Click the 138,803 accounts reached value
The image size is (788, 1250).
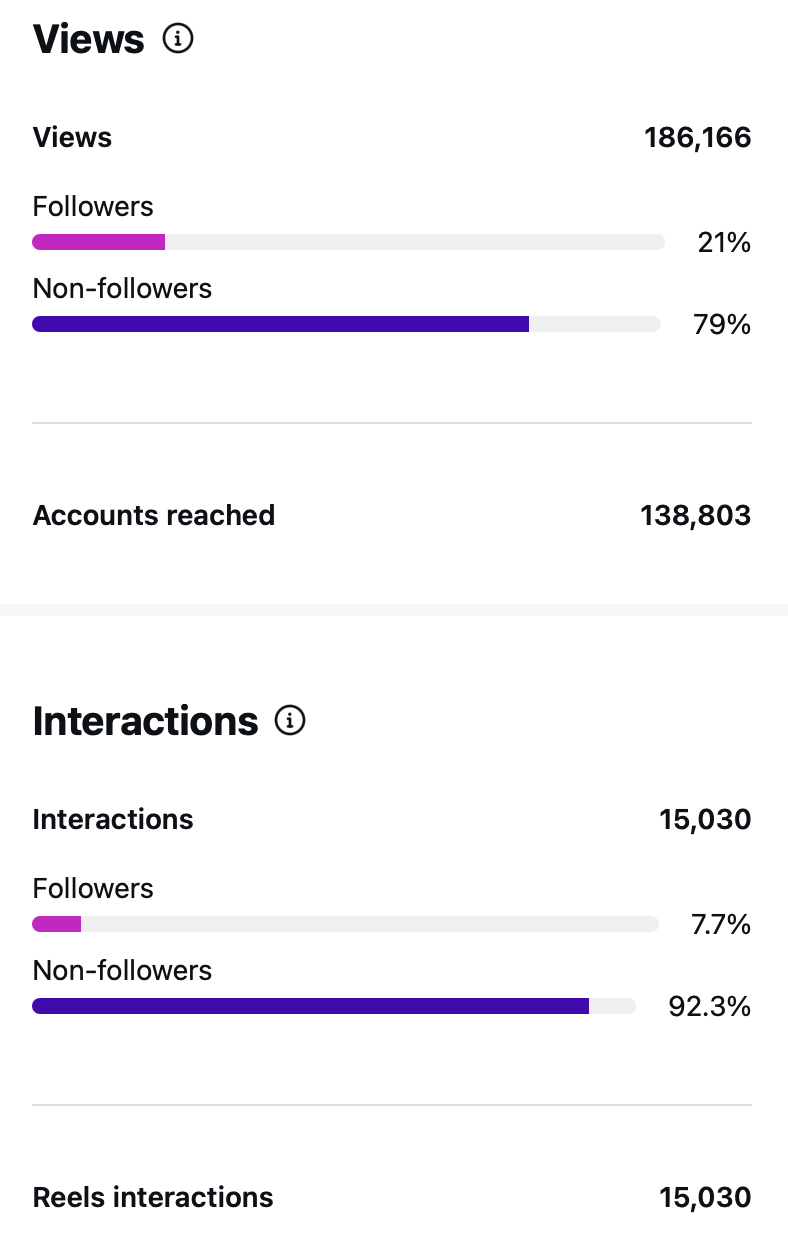tap(695, 515)
